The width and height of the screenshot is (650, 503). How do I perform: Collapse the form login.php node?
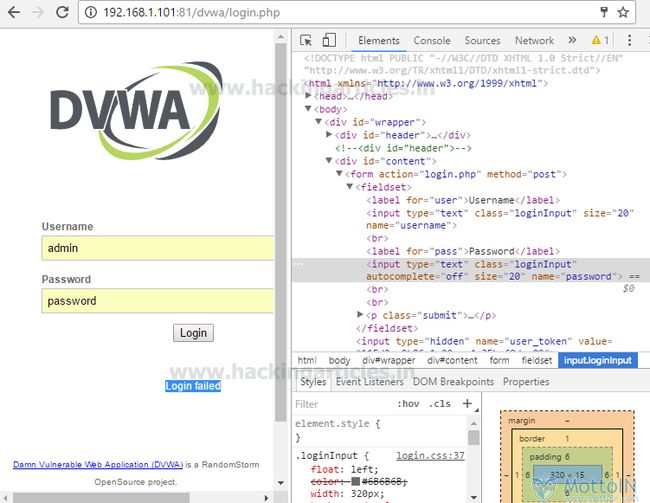[339, 173]
